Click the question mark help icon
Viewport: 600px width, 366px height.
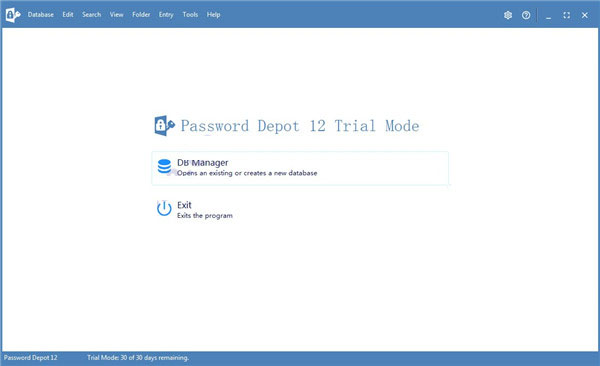pos(526,15)
